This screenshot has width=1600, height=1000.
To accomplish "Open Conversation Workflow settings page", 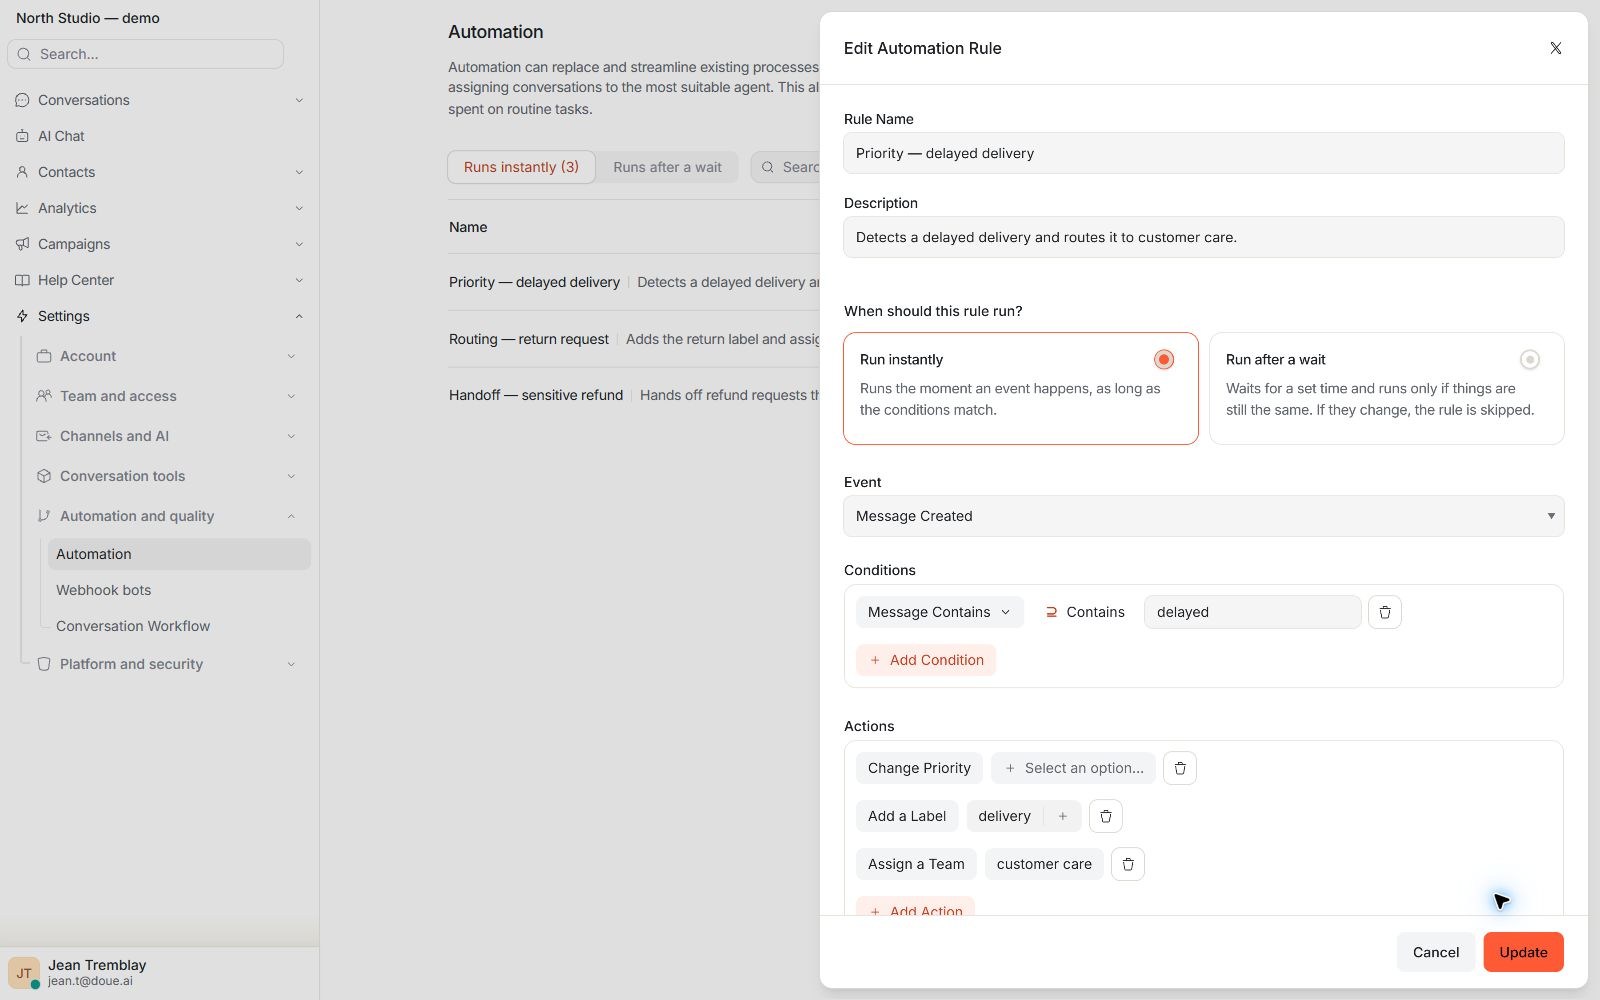I will 133,626.
